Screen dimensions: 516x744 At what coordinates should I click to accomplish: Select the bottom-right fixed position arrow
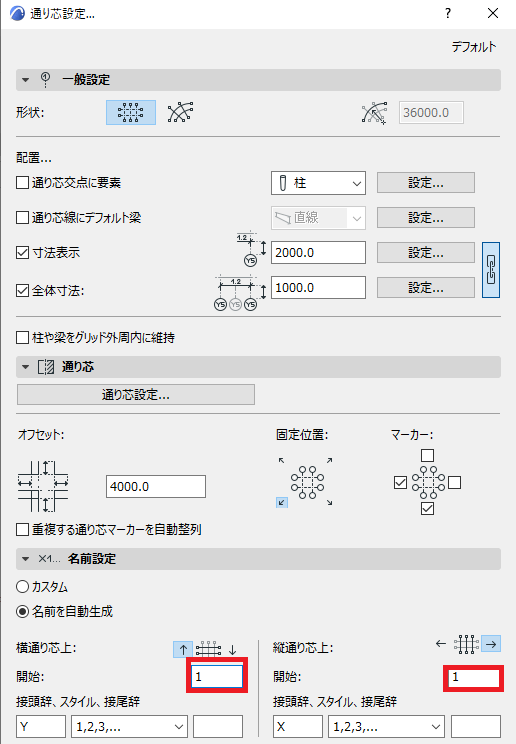(329, 502)
